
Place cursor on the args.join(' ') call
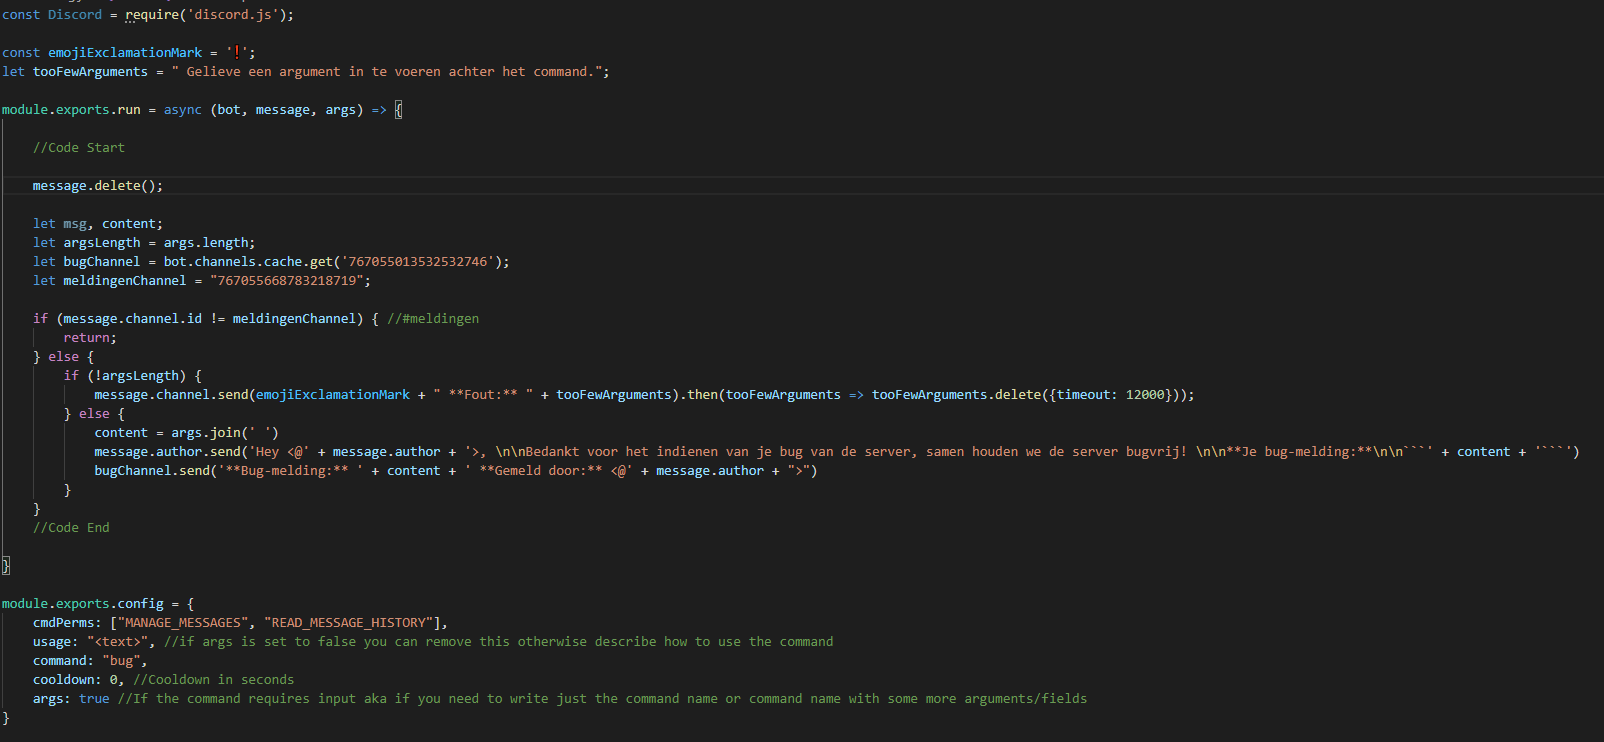(225, 433)
